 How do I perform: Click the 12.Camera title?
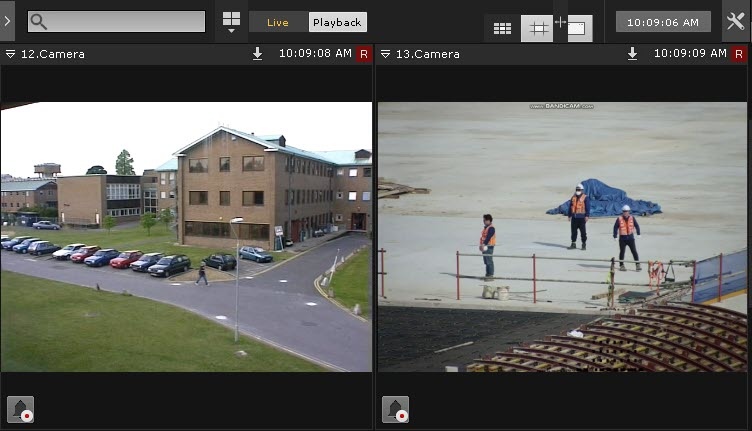coord(53,54)
